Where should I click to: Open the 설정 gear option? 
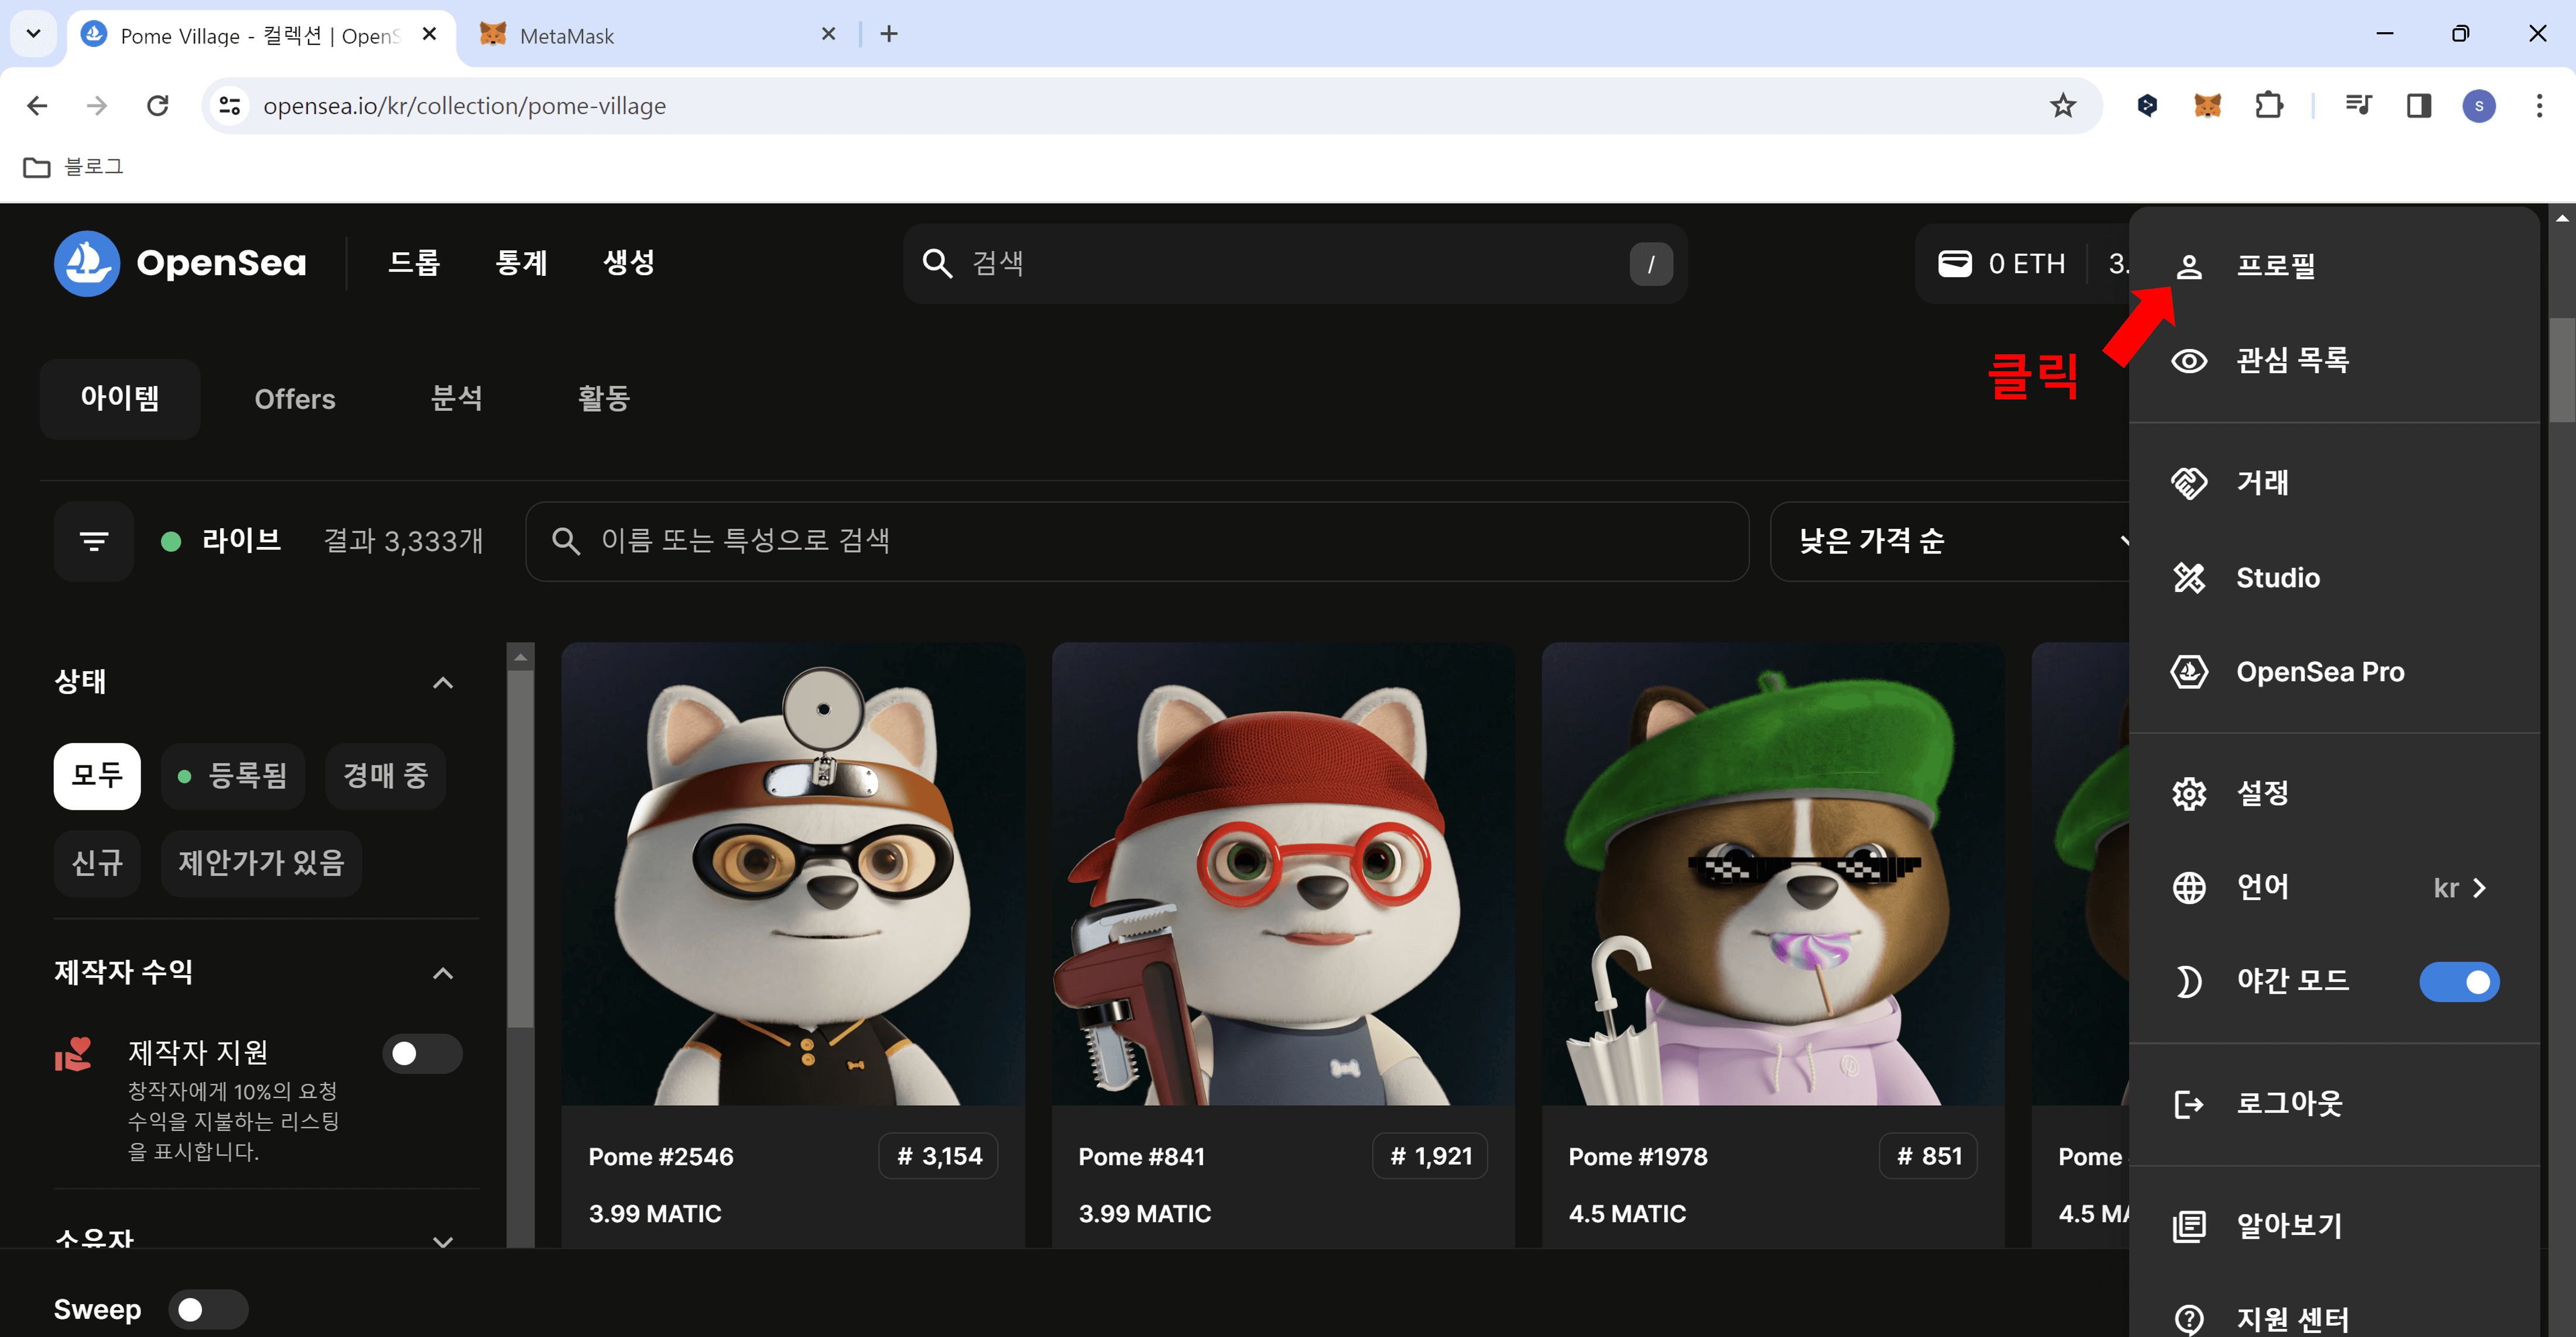[2190, 792]
